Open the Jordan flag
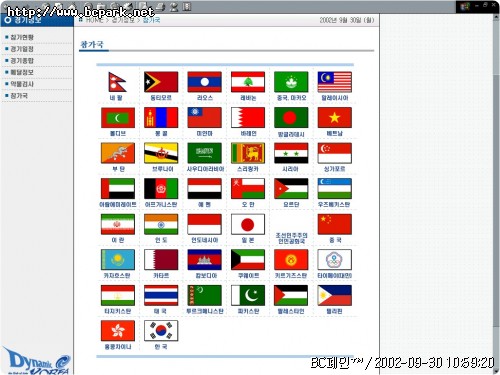 (x=291, y=189)
